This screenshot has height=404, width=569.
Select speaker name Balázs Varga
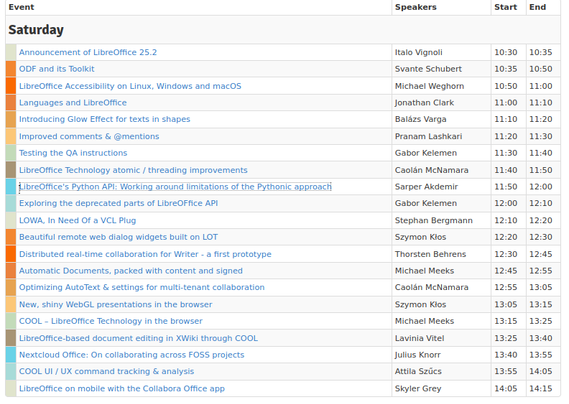tap(421, 119)
